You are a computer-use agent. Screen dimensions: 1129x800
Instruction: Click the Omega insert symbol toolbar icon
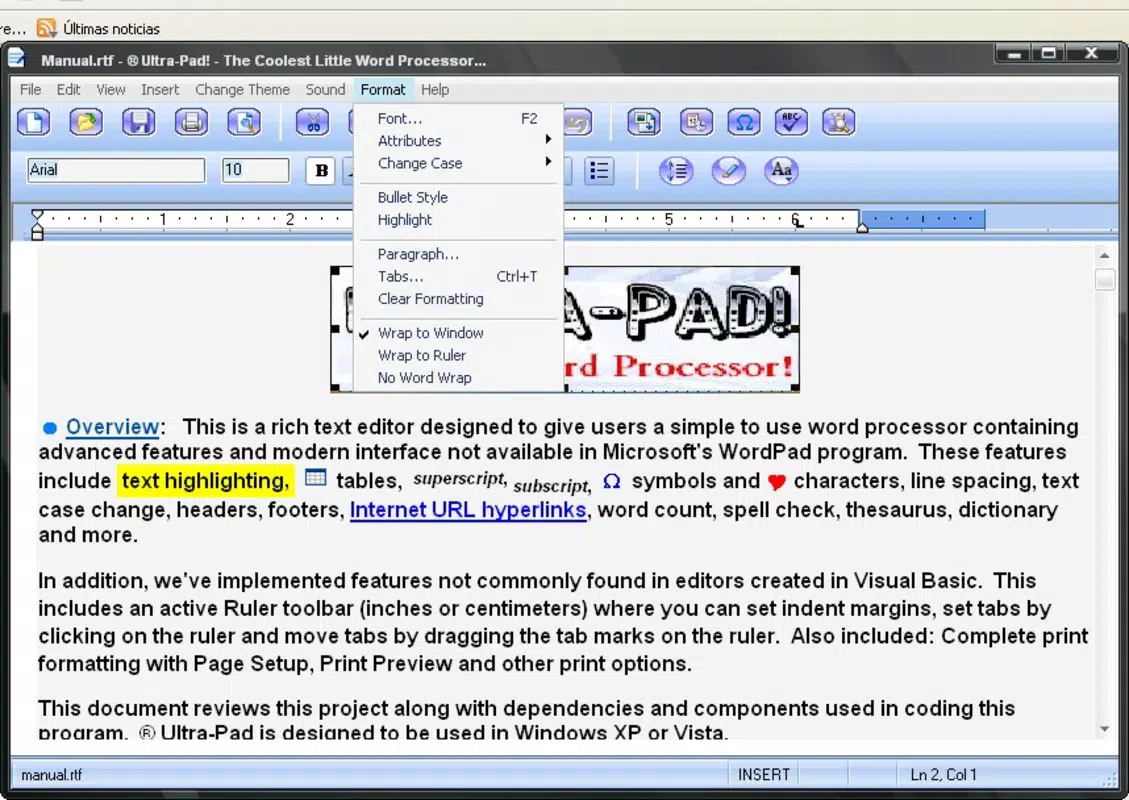745,122
